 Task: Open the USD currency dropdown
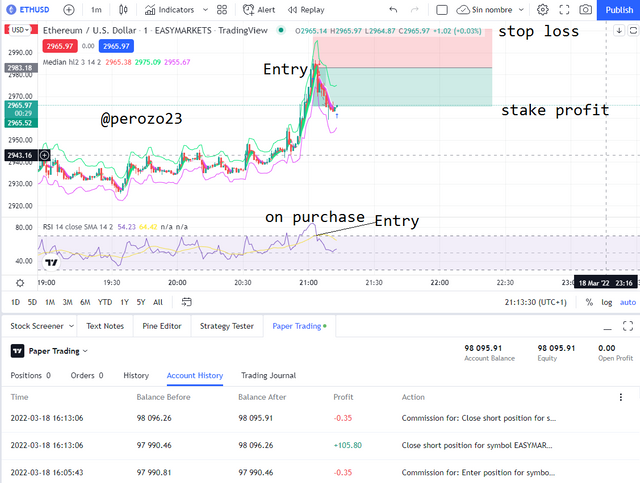[20, 30]
